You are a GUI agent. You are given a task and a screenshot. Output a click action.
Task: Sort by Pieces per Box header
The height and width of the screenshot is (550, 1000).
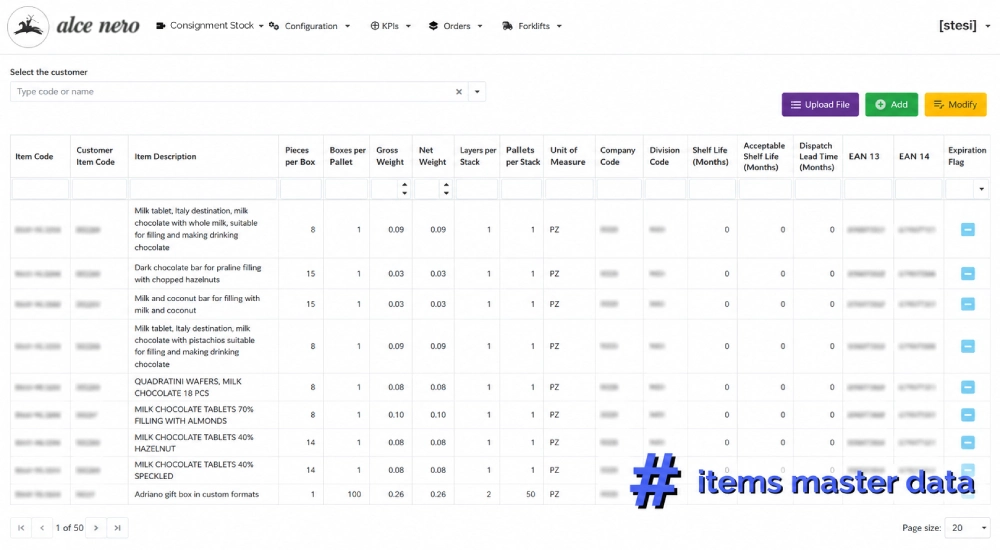(300, 156)
